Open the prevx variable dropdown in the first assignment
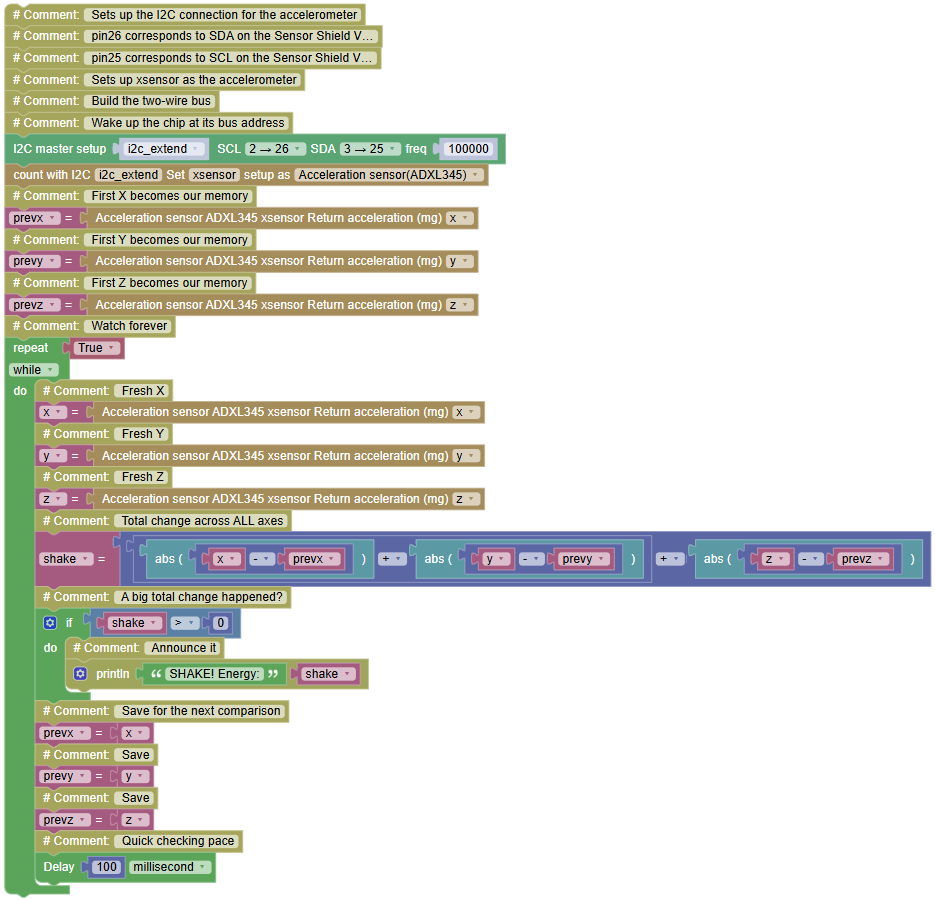The image size is (935, 900). click(x=35, y=218)
